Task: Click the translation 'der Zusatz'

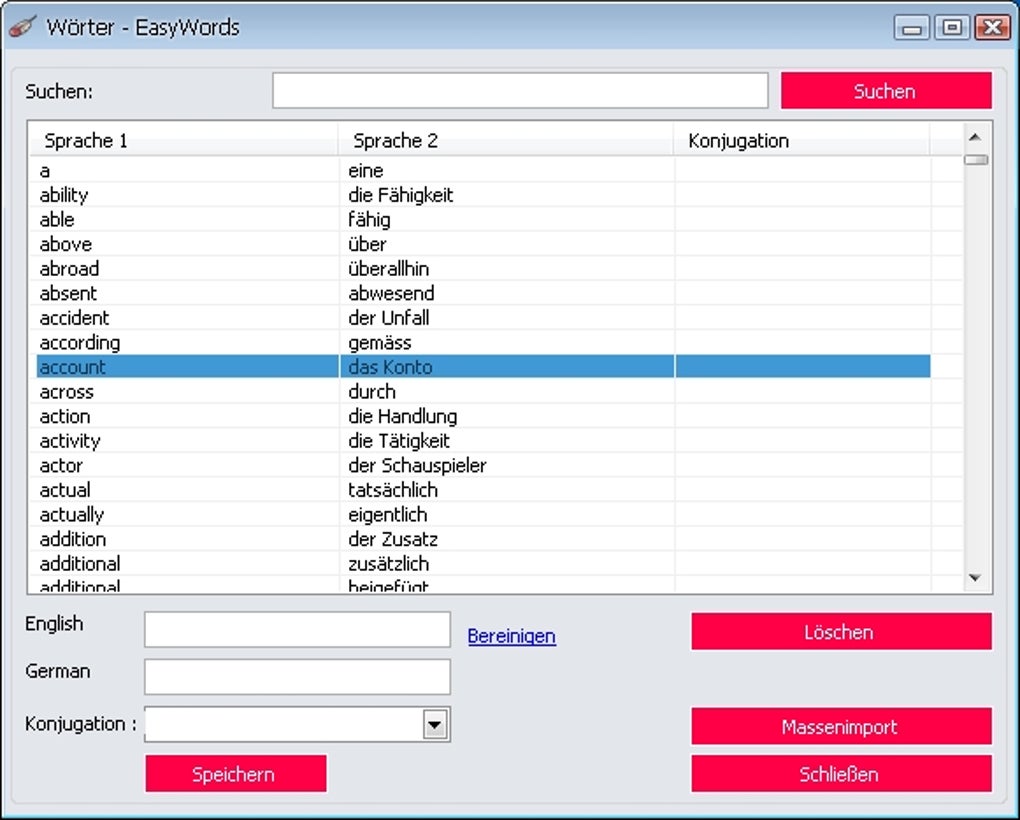Action: coord(393,540)
